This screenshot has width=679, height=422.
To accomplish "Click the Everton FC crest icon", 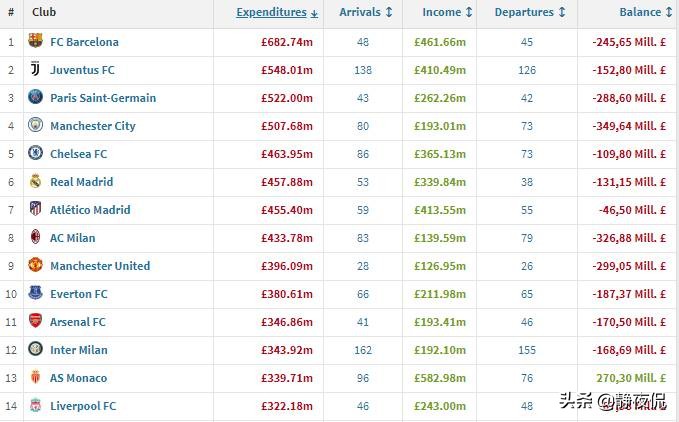I will (36, 294).
